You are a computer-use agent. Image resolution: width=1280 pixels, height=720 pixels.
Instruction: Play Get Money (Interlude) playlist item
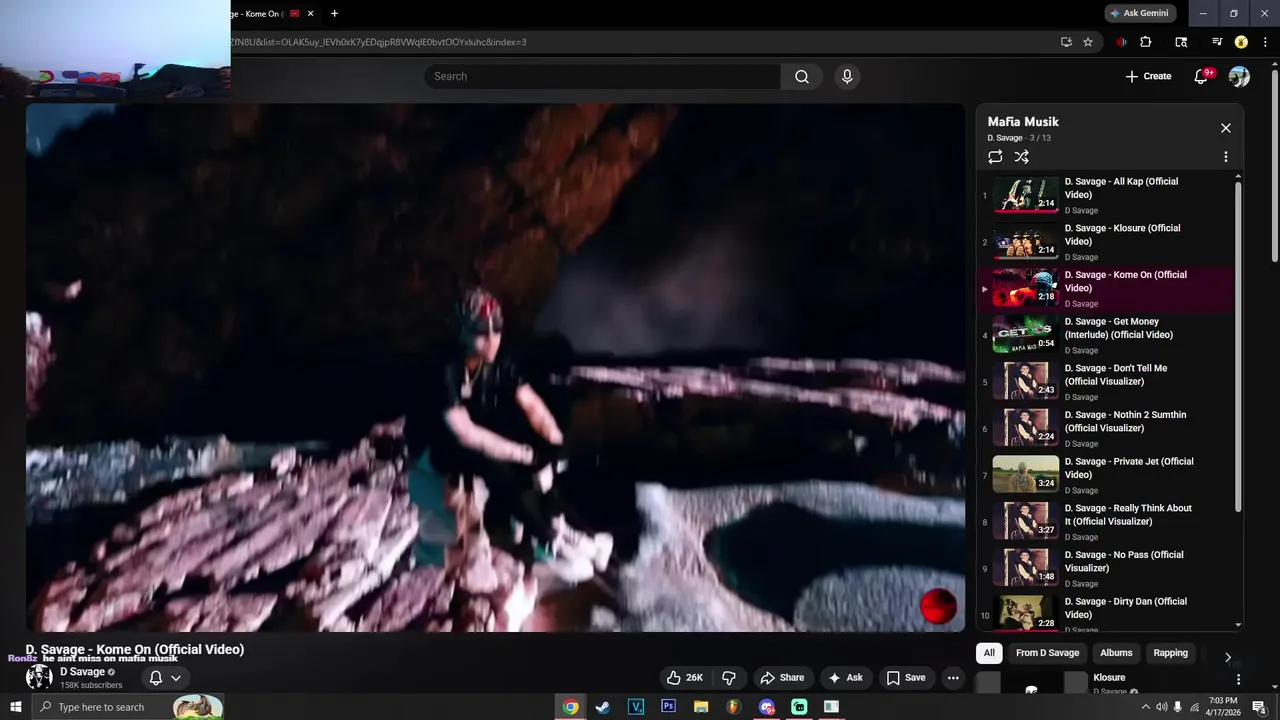[x=1107, y=335]
